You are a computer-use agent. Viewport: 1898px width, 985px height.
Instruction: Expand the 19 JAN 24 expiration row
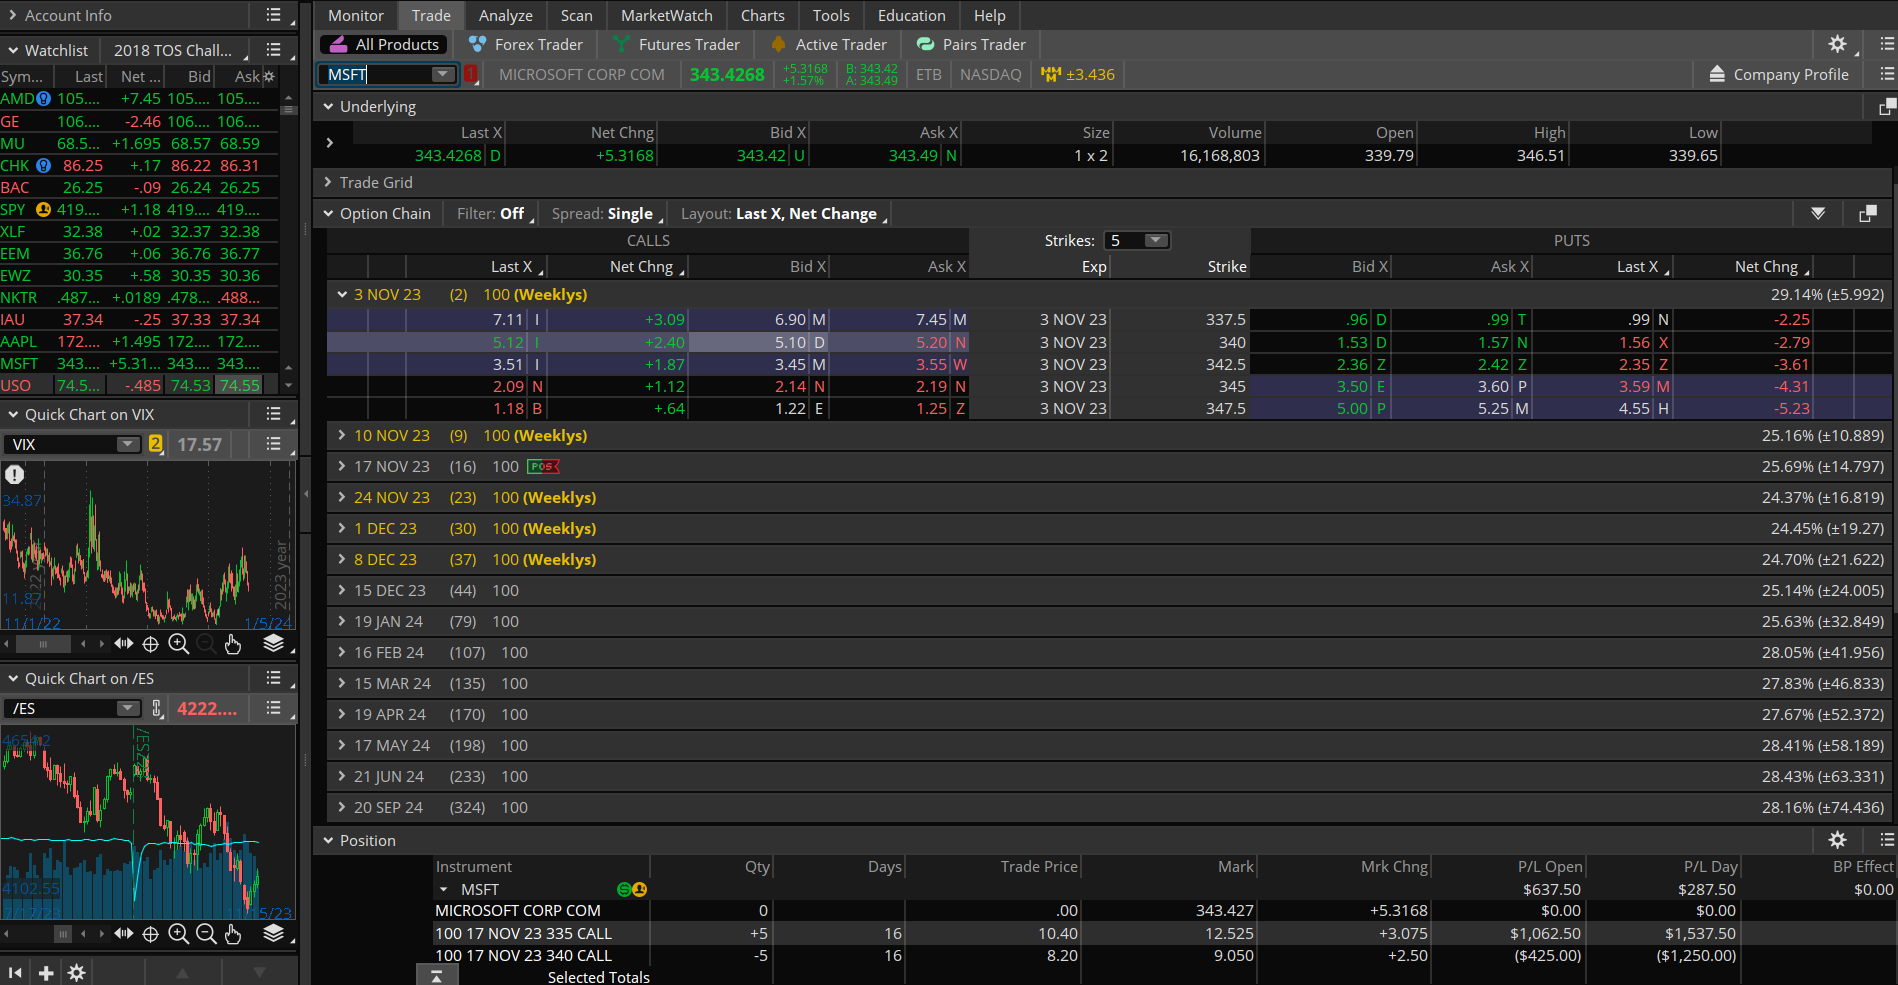point(342,621)
